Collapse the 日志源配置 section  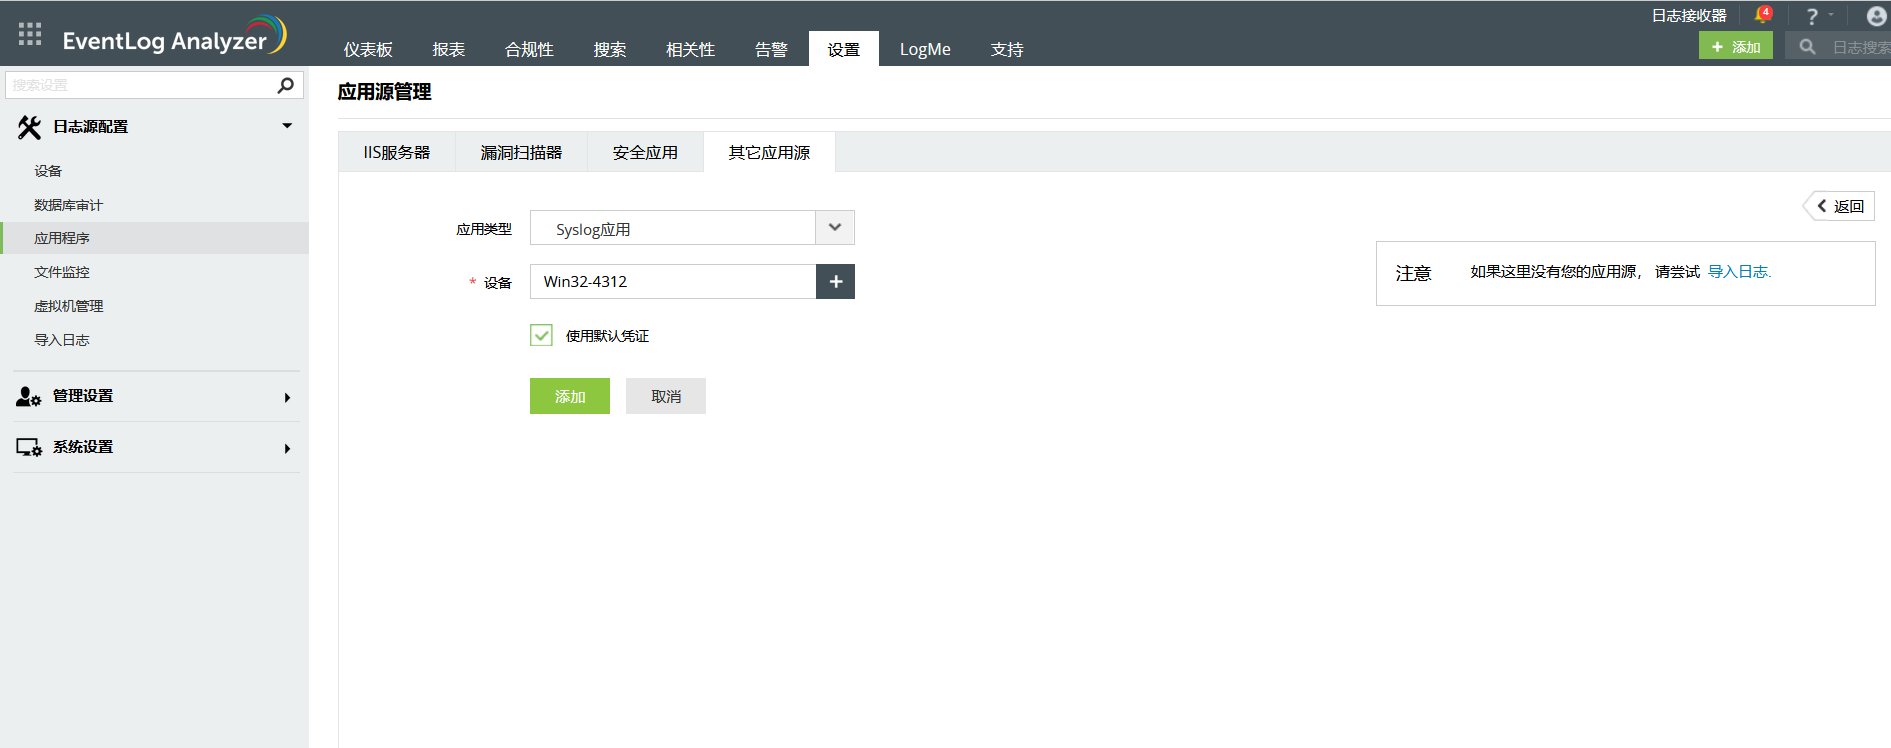coord(287,126)
